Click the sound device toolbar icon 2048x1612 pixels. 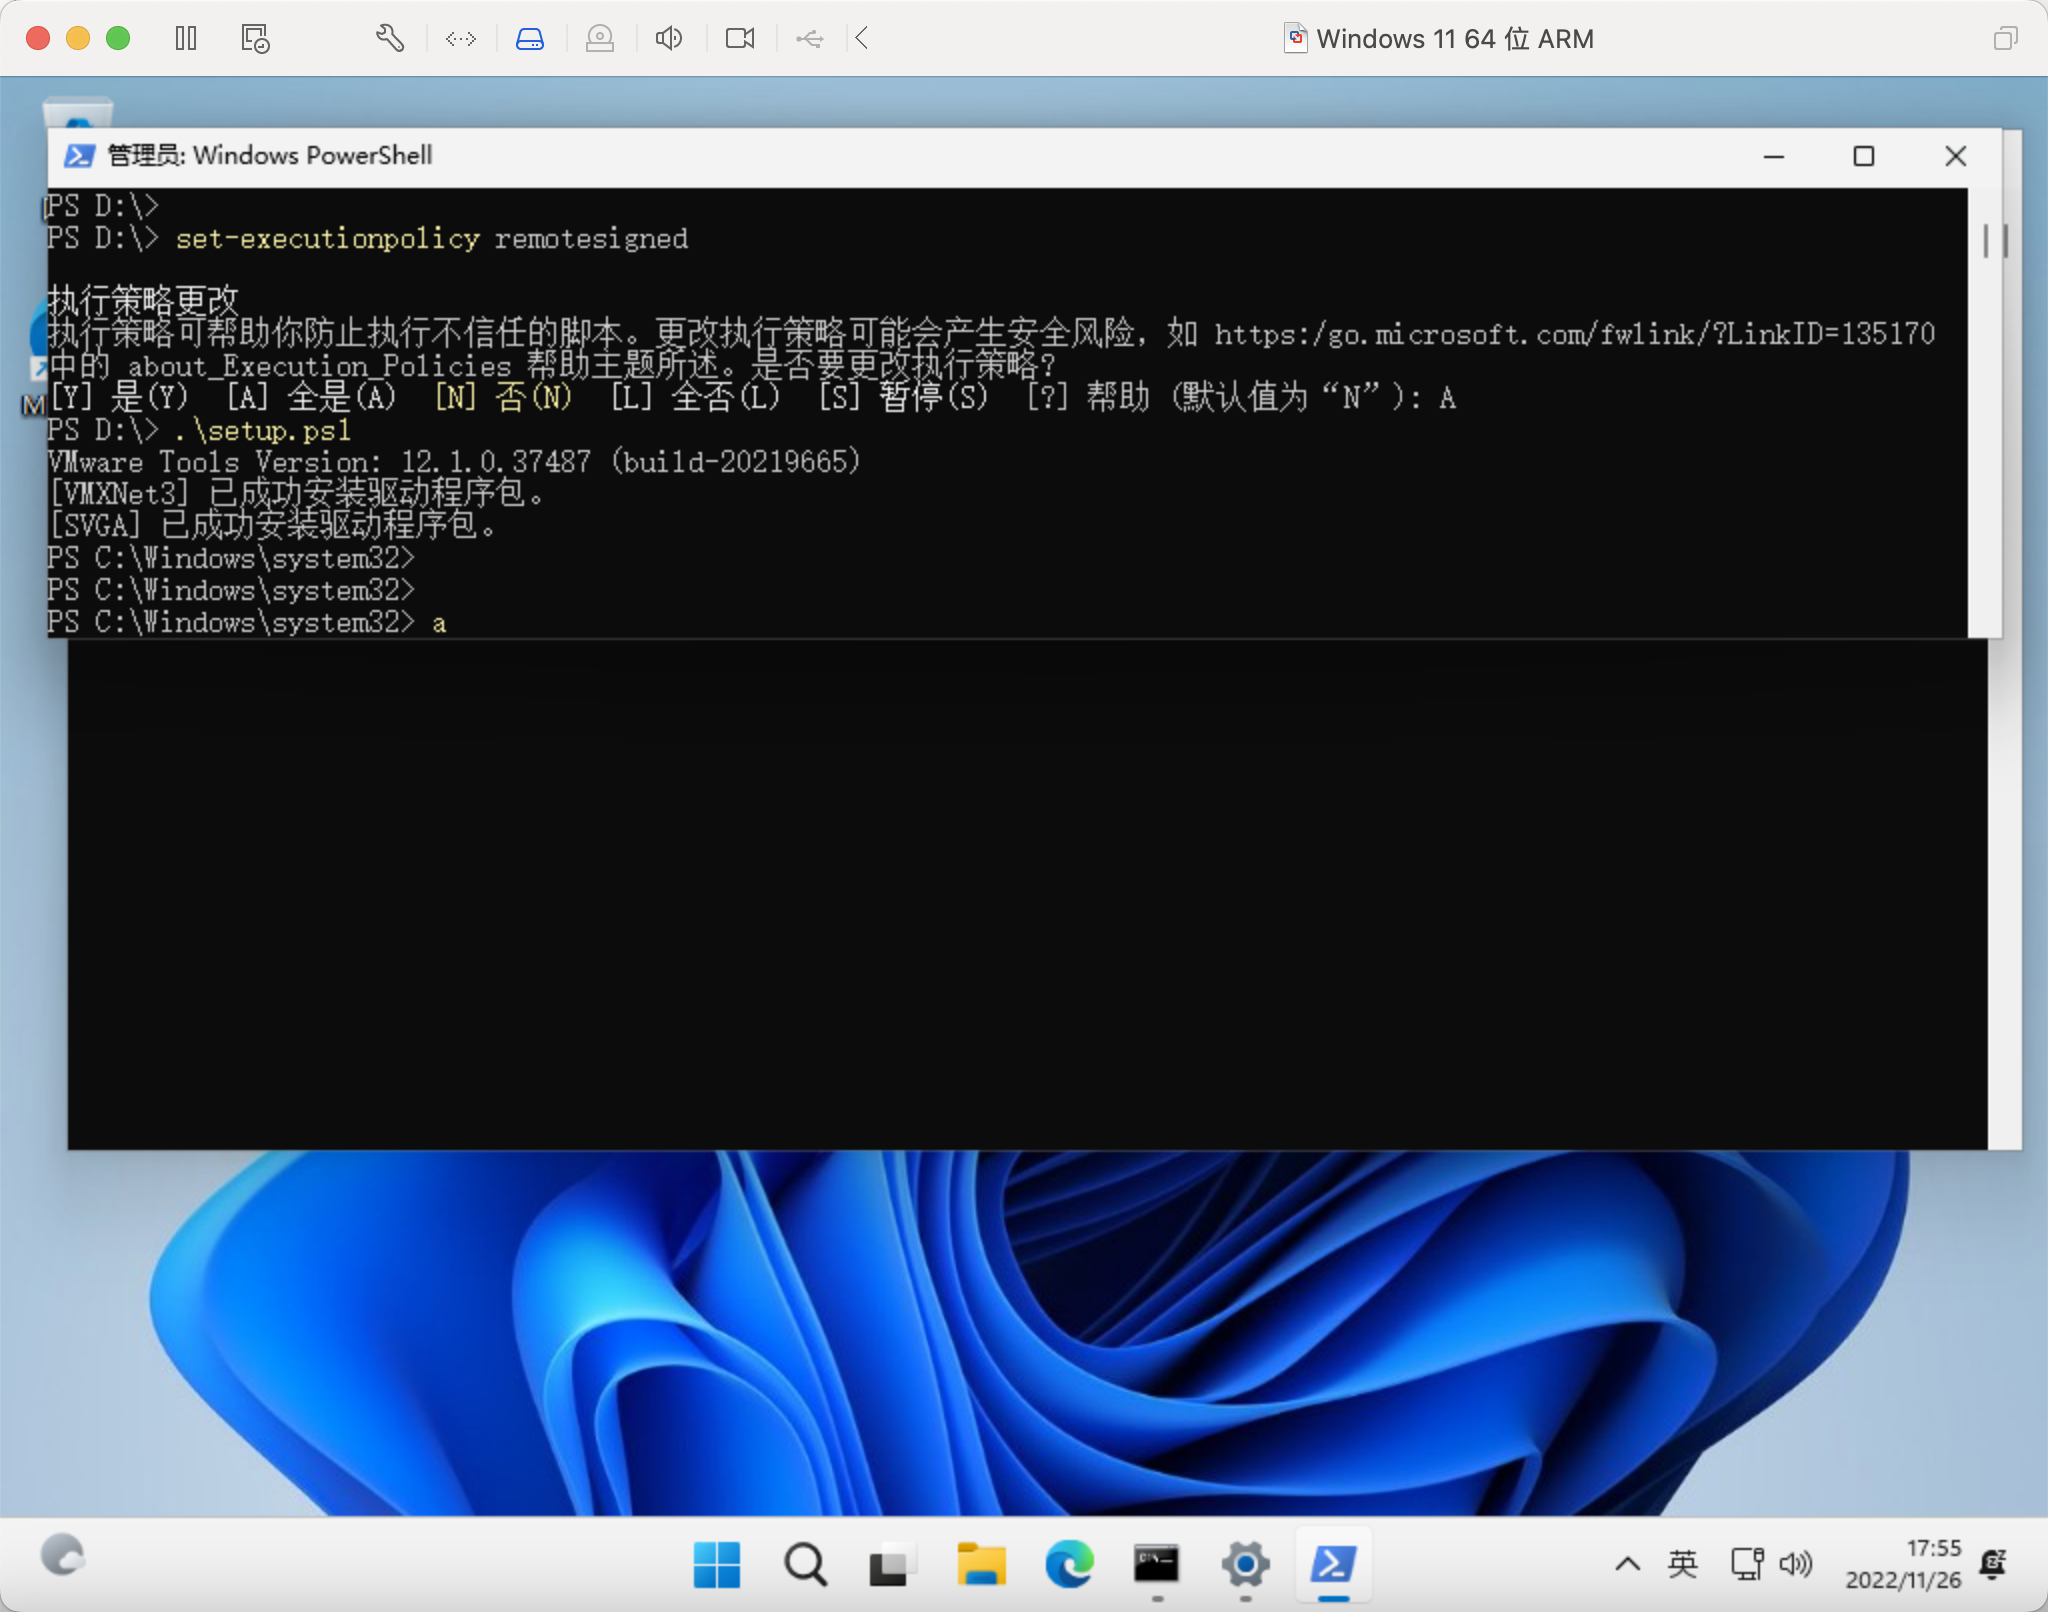(668, 39)
